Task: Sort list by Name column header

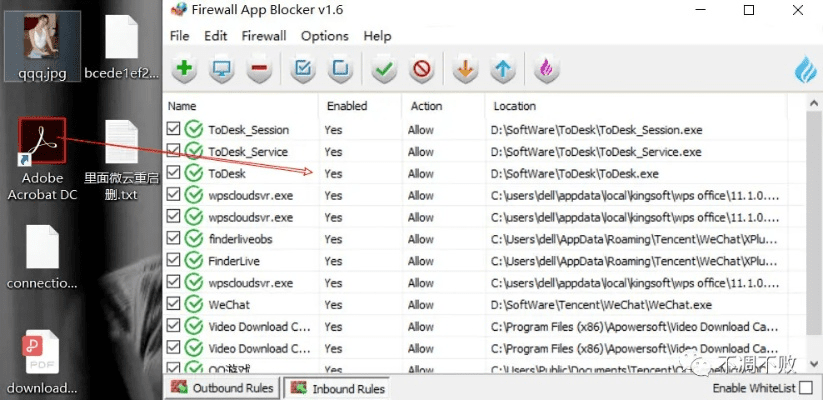Action: (240, 106)
